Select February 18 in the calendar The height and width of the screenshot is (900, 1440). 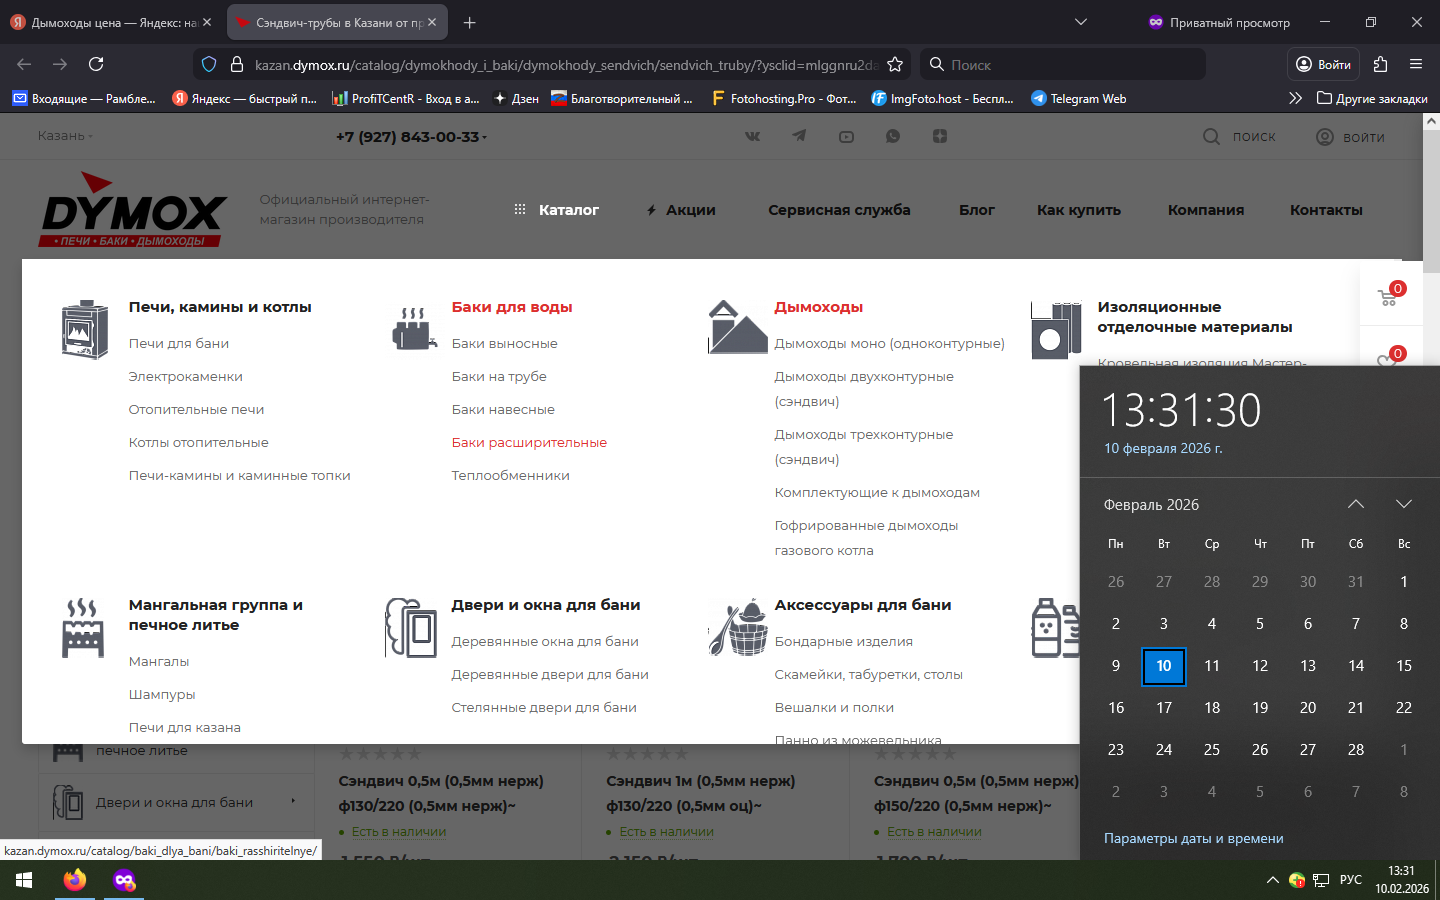[1212, 707]
